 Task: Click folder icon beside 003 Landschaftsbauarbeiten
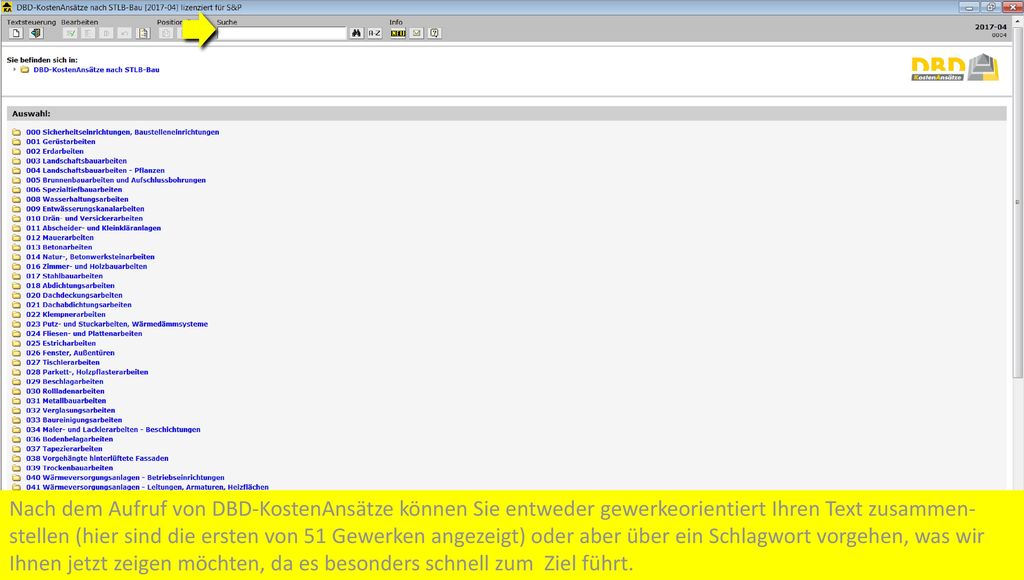(x=16, y=161)
